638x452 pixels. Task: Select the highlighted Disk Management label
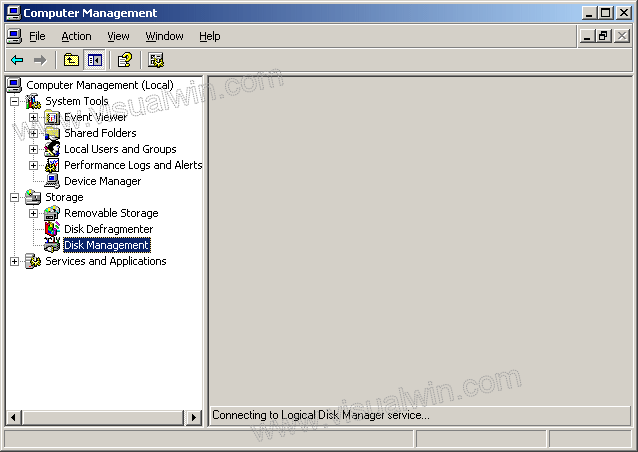tap(107, 245)
